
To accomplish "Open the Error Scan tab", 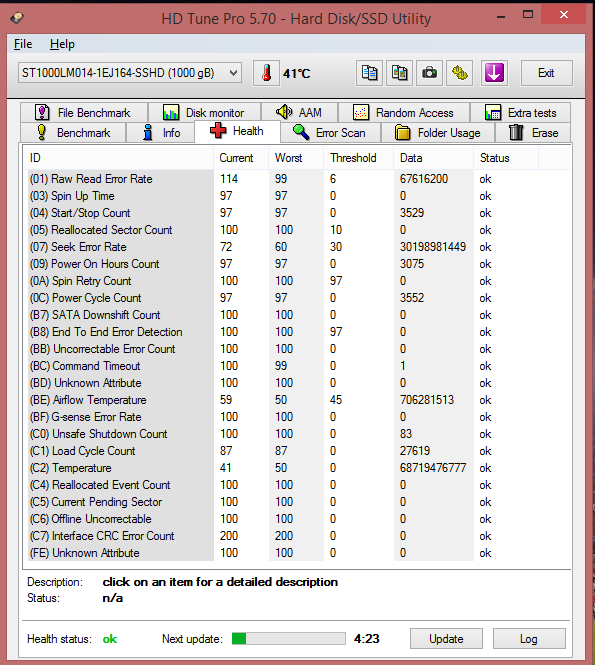I will tap(330, 133).
